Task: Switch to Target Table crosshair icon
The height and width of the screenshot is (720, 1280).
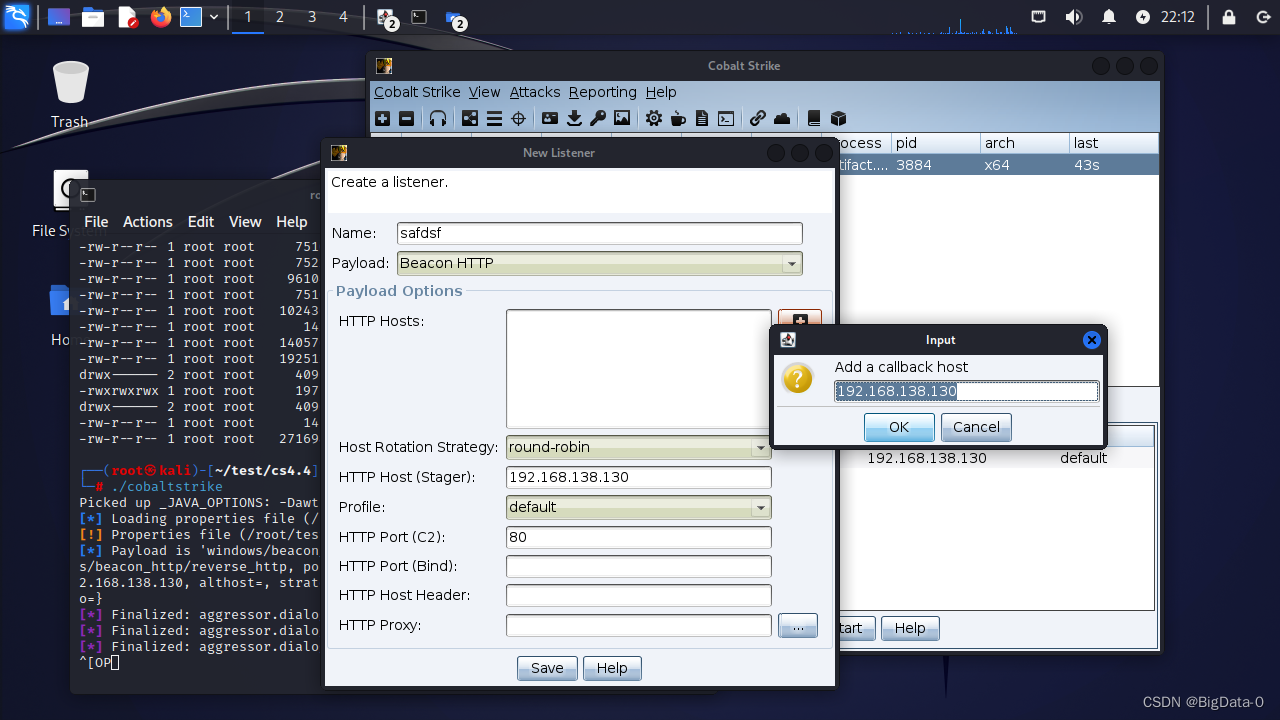Action: pos(518,118)
